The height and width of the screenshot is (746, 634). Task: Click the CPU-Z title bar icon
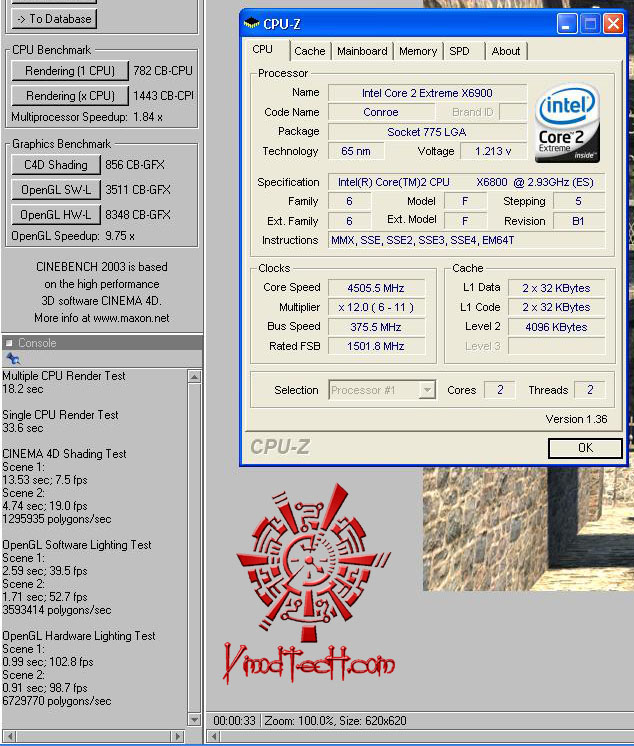click(x=251, y=23)
